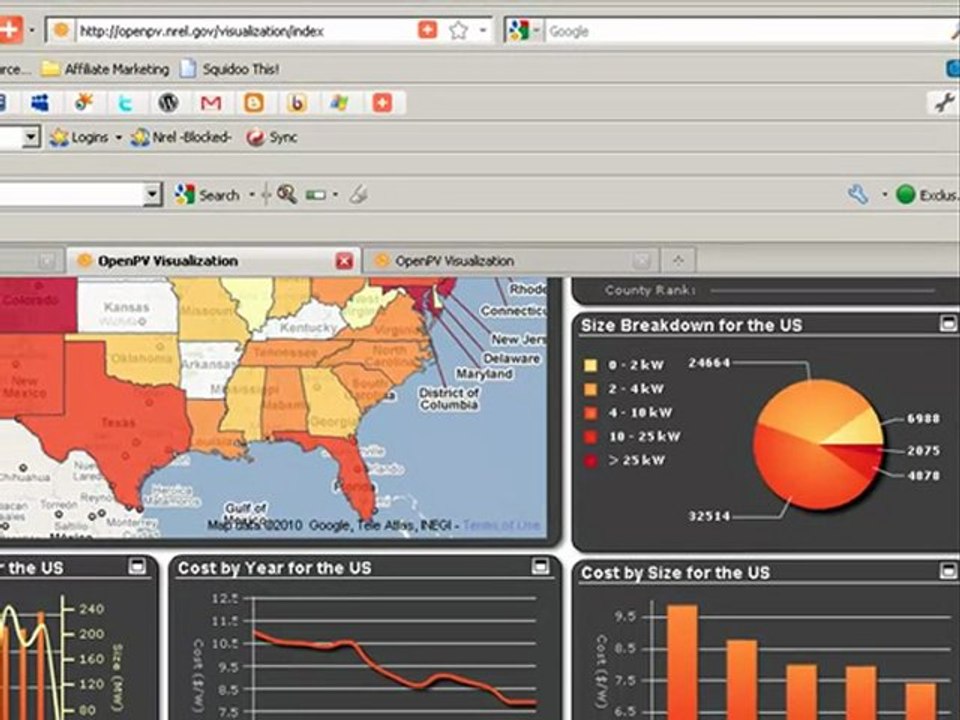The width and height of the screenshot is (960, 720).
Task: Minimize the bottom-left 'the US' chart panel
Action: [137, 566]
